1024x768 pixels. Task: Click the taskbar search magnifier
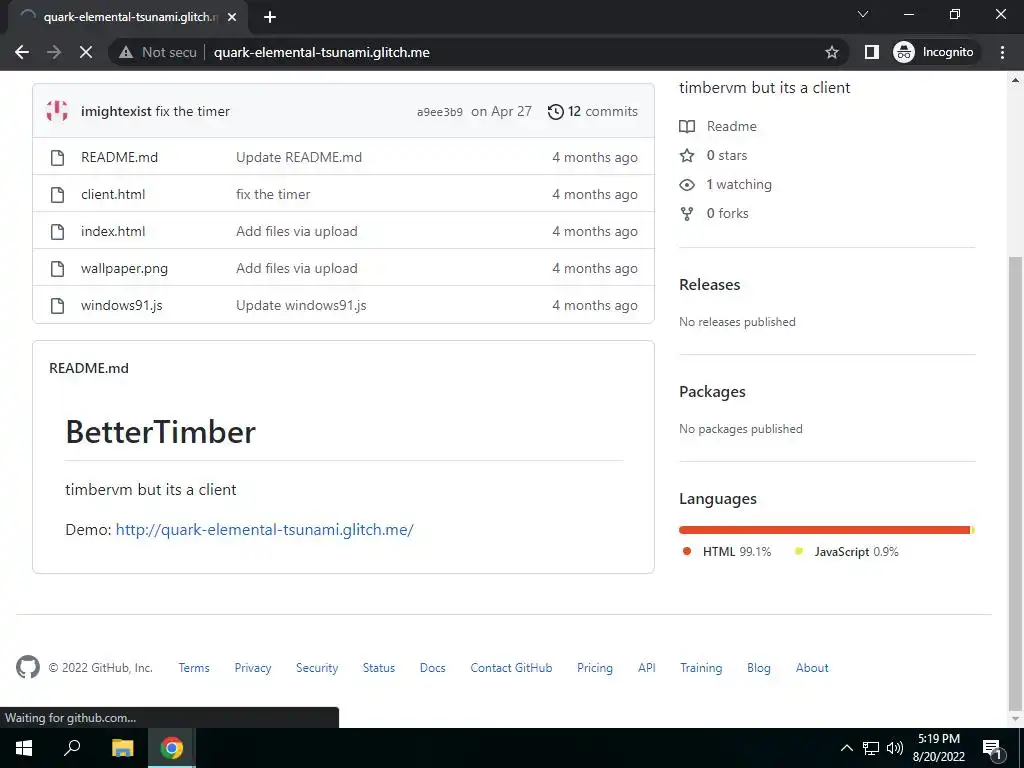[72, 748]
